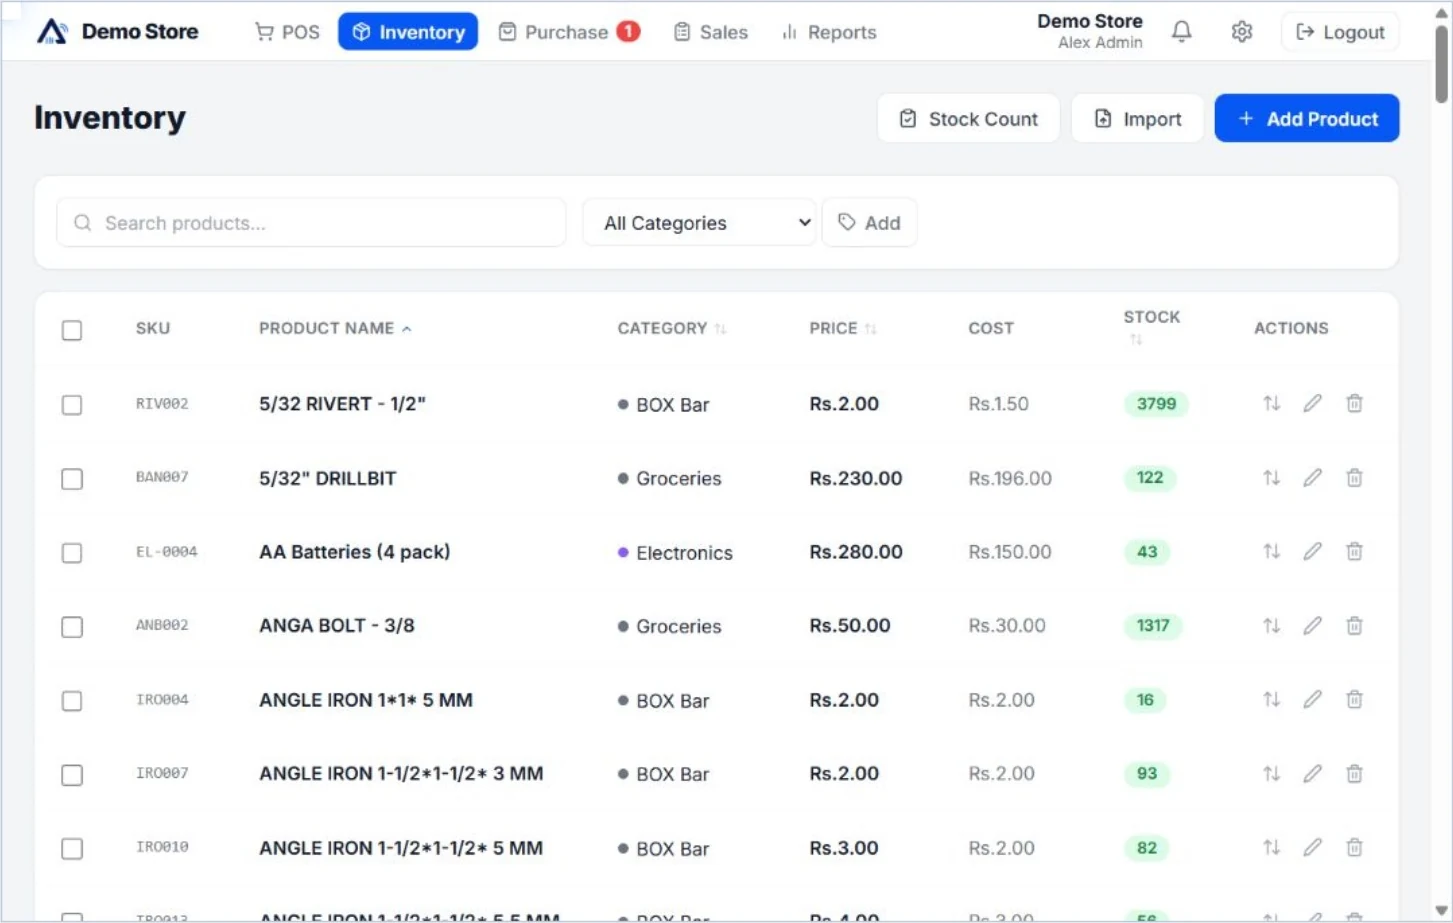This screenshot has width=1453, height=923.
Task: Open the Import button
Action: tap(1137, 119)
